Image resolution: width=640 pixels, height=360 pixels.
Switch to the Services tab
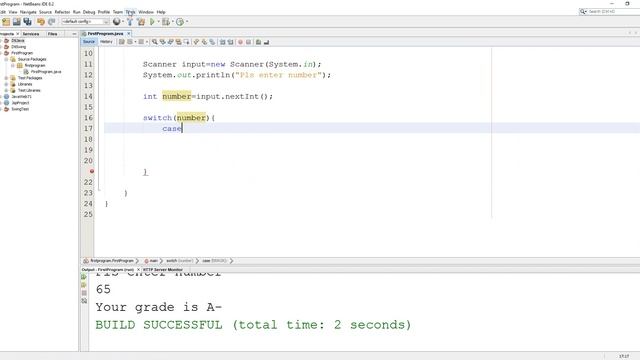coord(31,34)
